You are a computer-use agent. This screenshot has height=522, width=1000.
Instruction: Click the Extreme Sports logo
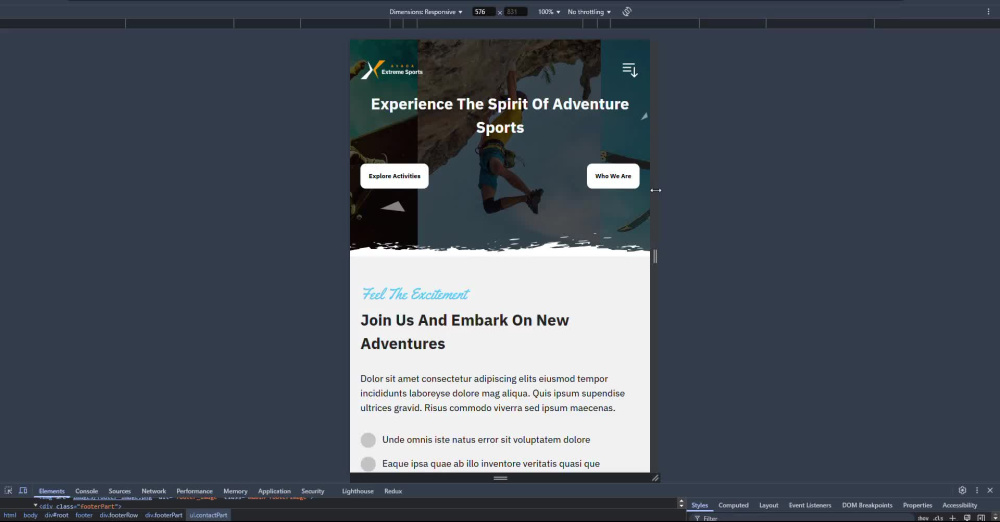(392, 70)
